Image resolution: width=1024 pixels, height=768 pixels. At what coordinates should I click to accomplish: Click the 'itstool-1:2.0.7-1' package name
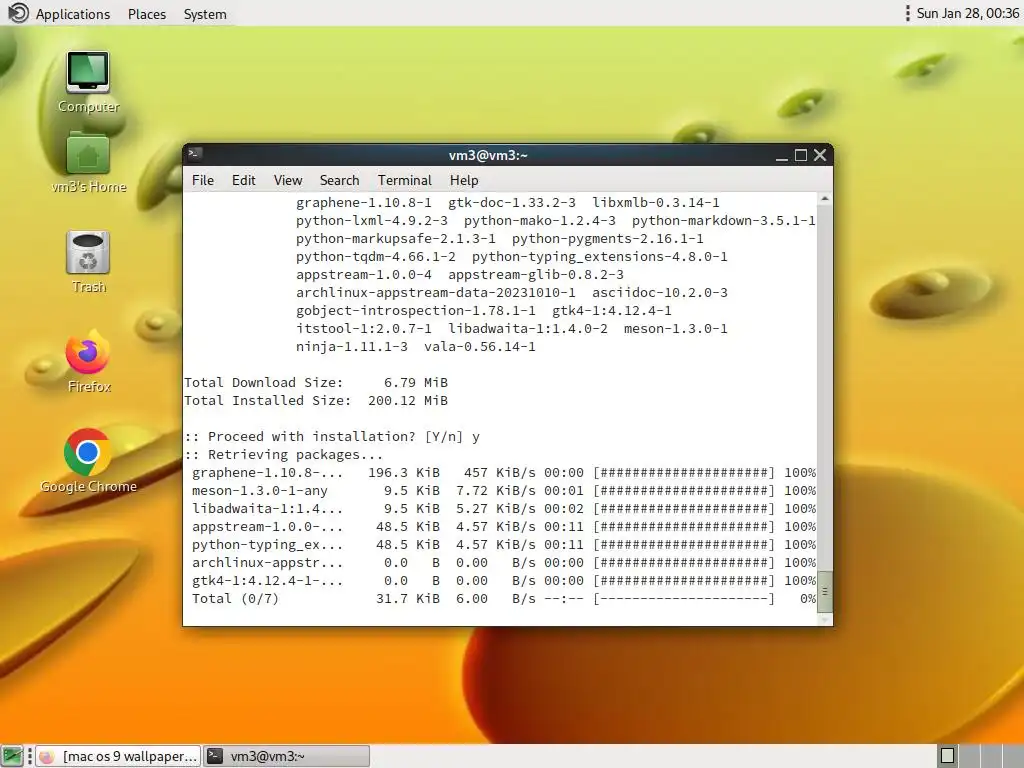click(x=364, y=328)
